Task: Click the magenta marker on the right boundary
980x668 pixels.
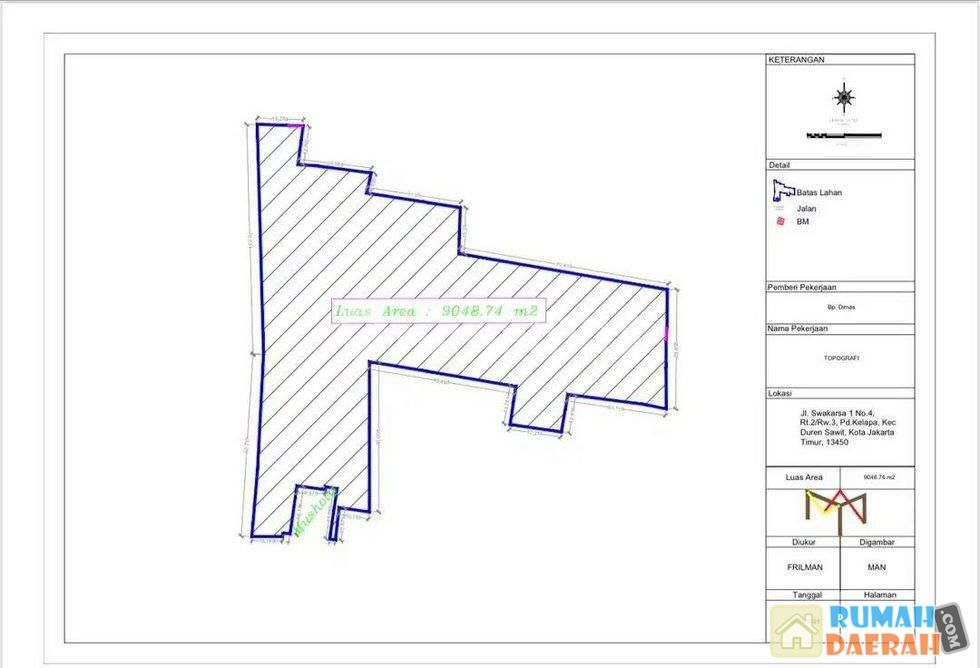Action: click(666, 333)
